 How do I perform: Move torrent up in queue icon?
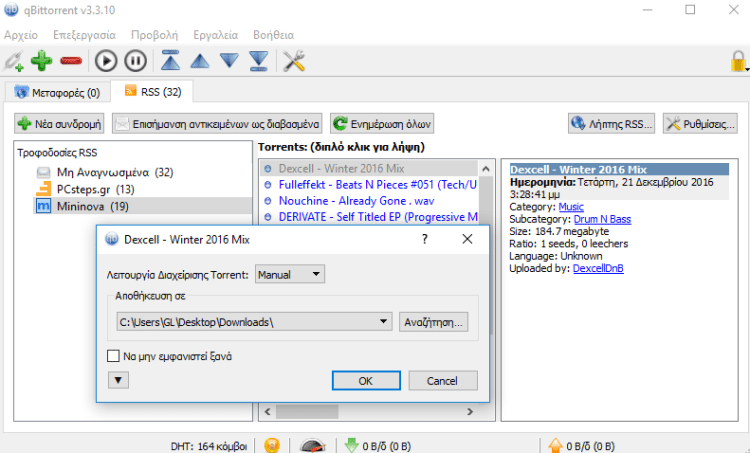[x=200, y=61]
